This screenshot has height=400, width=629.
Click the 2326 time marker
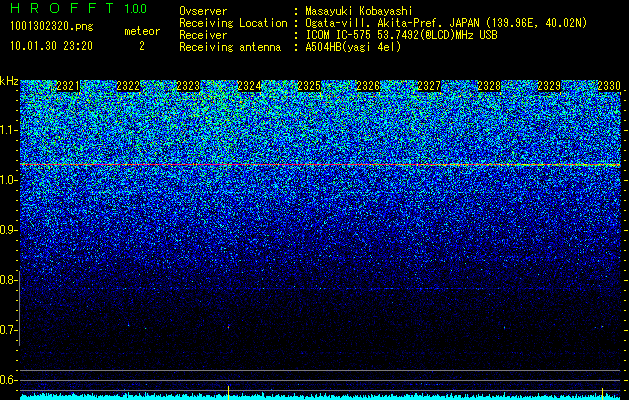click(x=368, y=86)
